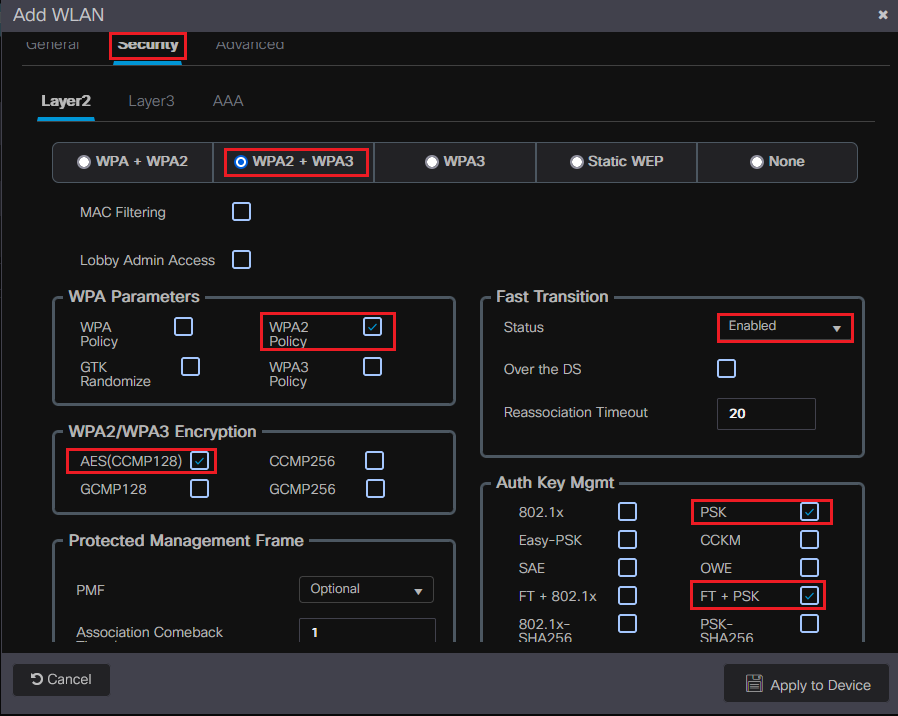Uncheck the AES(CCMP128) encryption checkbox
Screen dimensions: 898x716
point(200,461)
